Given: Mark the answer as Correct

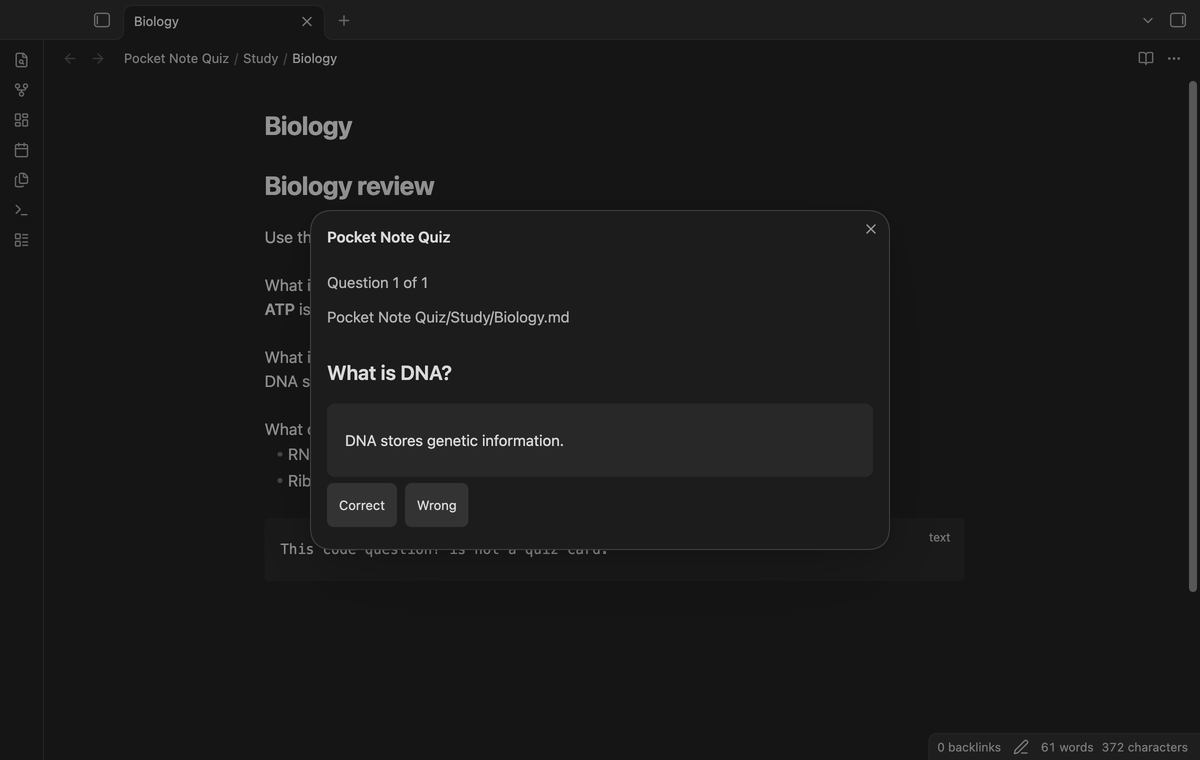Looking at the screenshot, I should pyautogui.click(x=362, y=505).
